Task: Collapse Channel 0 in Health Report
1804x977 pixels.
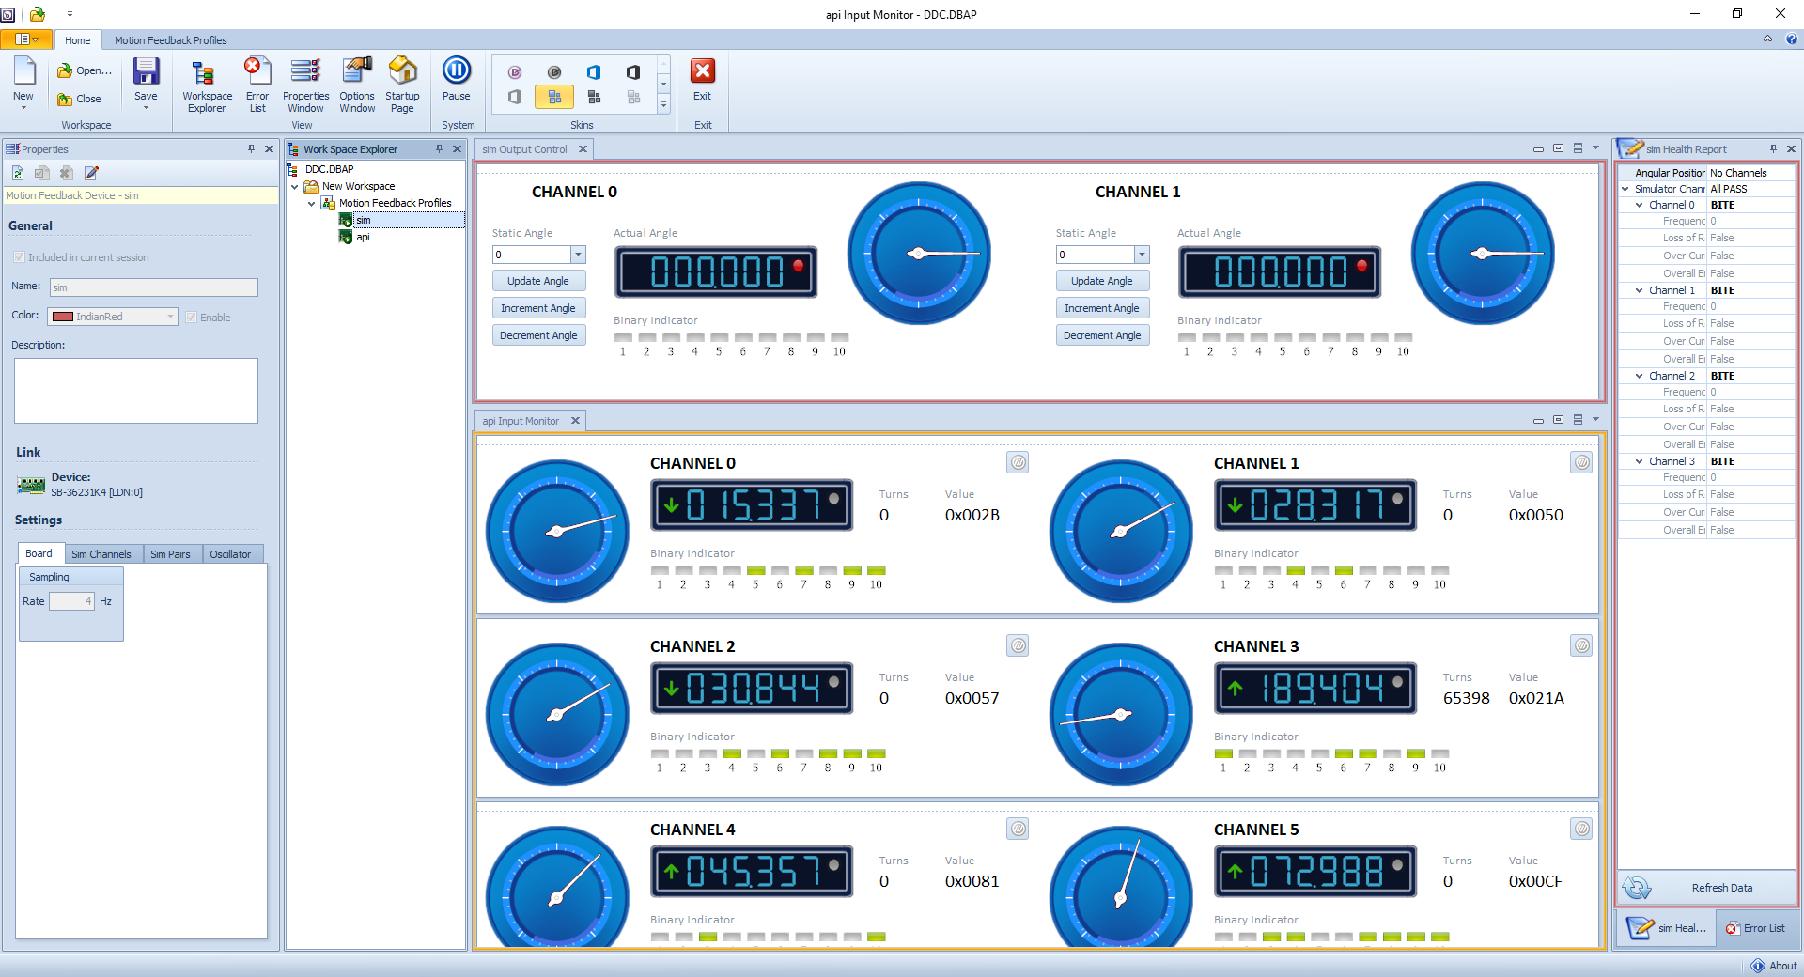Action: [x=1639, y=205]
